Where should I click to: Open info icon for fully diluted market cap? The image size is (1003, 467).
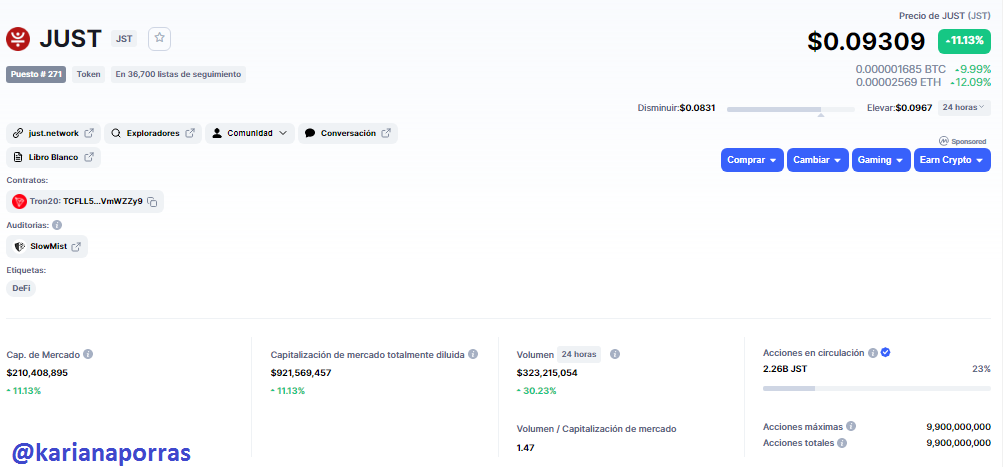point(473,354)
